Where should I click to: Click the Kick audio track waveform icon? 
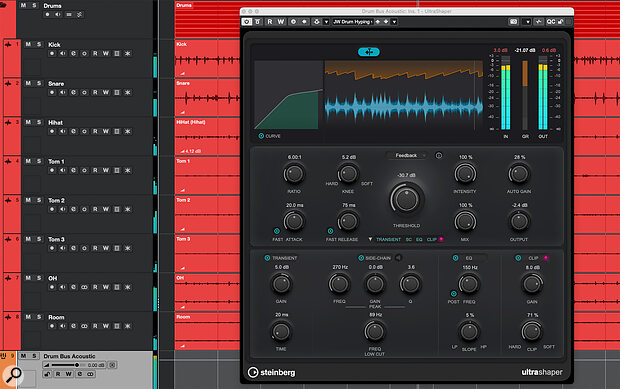tap(8, 44)
